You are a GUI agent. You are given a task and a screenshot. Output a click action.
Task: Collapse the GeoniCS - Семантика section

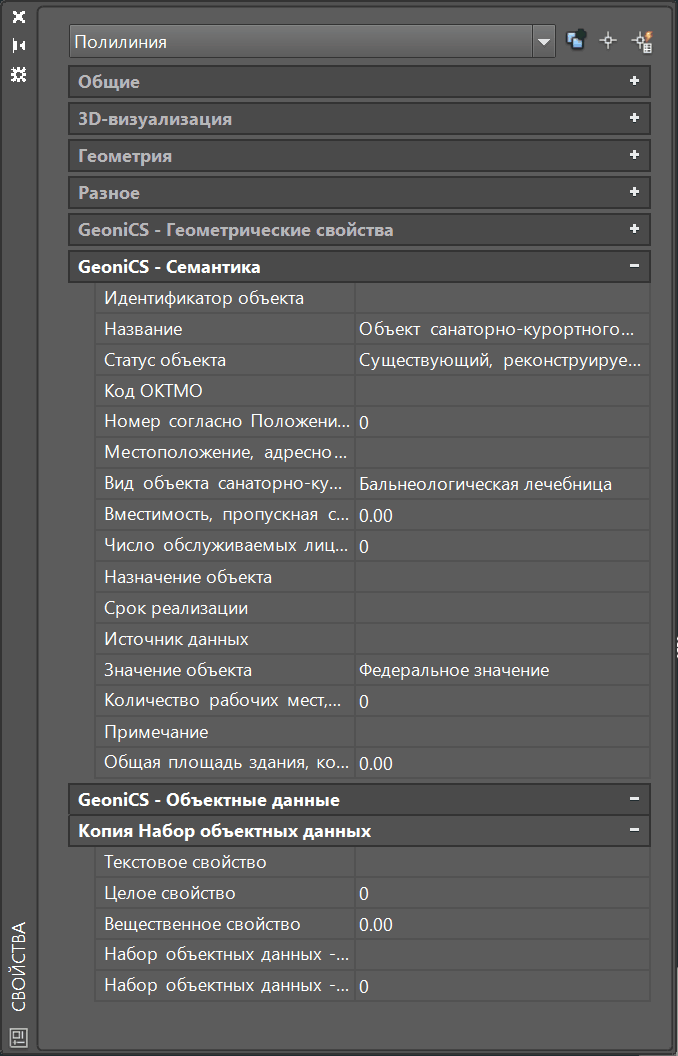pos(634,267)
